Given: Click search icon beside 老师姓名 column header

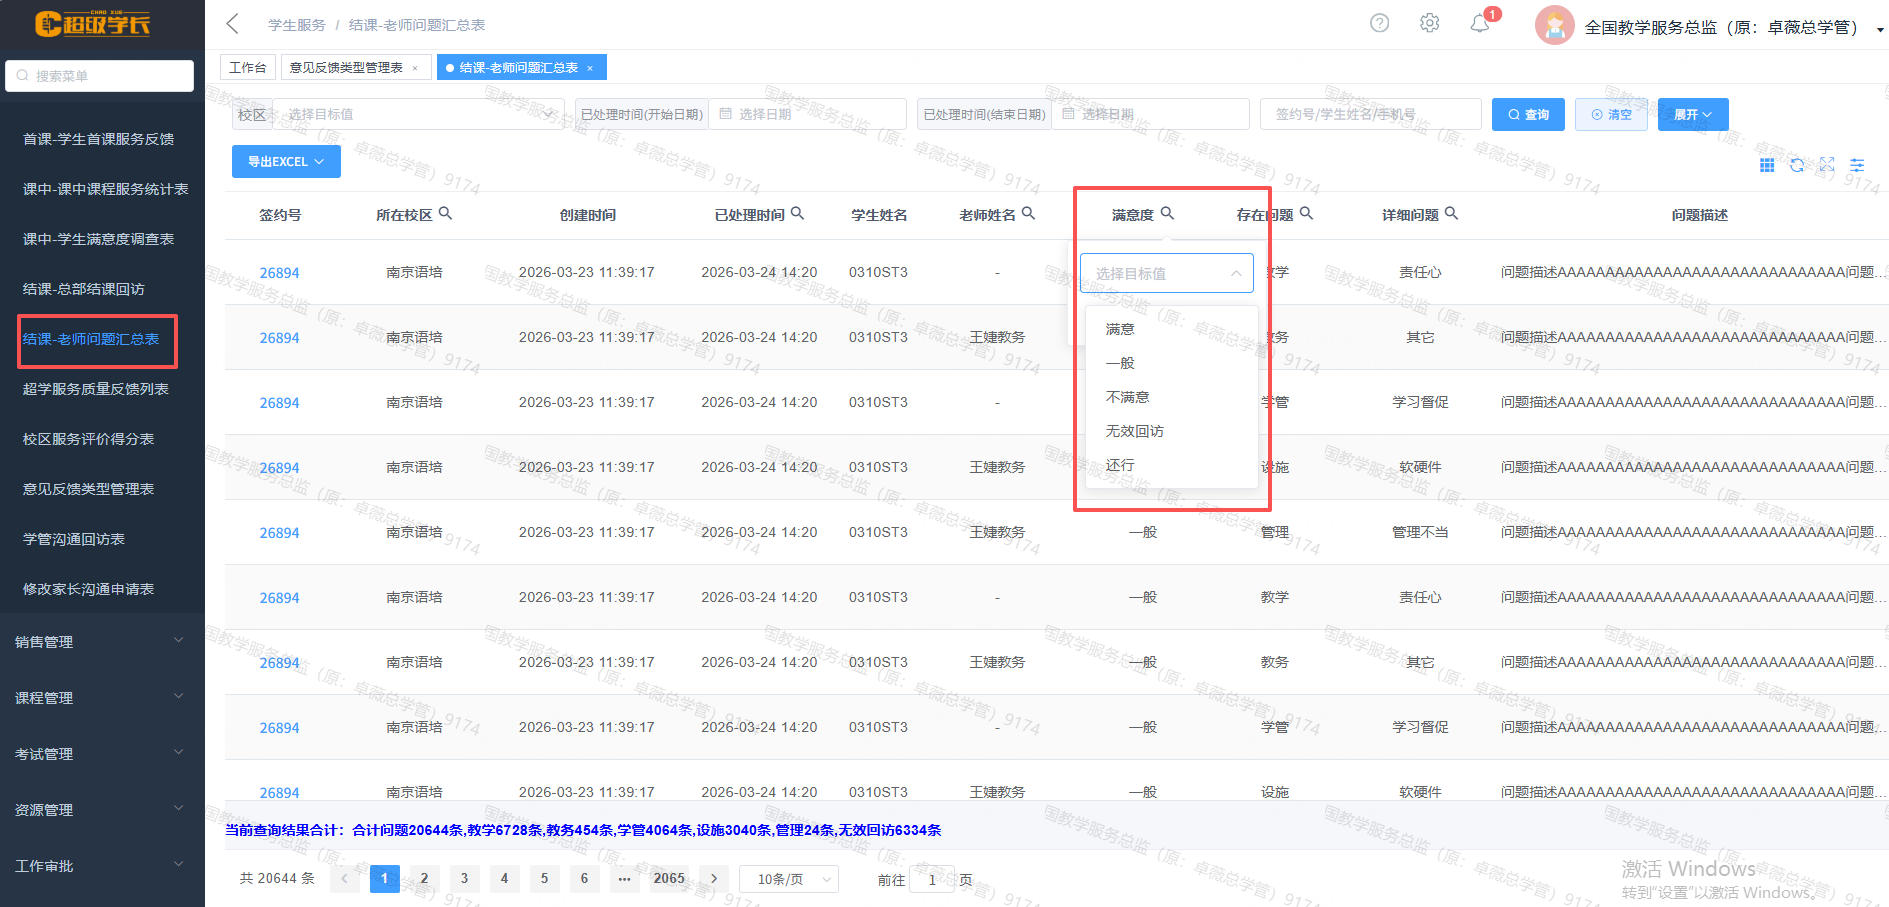Looking at the screenshot, I should click(1028, 213).
